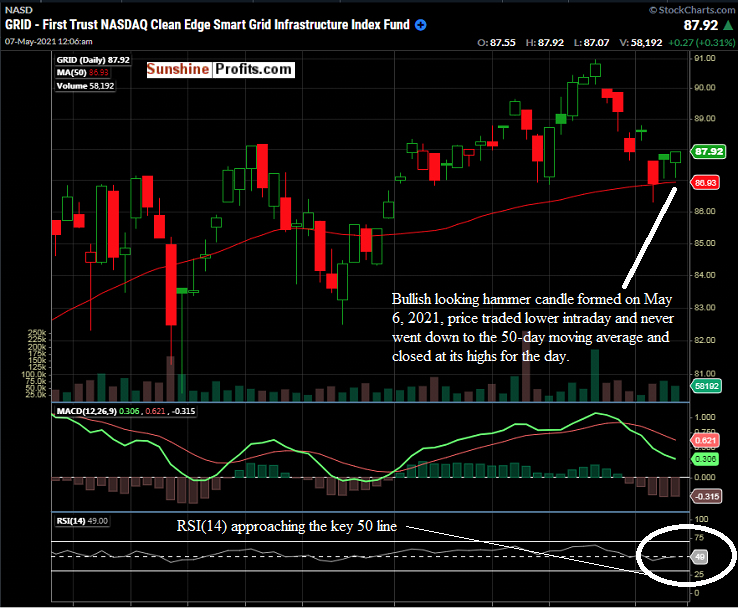Click the open price O: 87.55

(x=497, y=42)
